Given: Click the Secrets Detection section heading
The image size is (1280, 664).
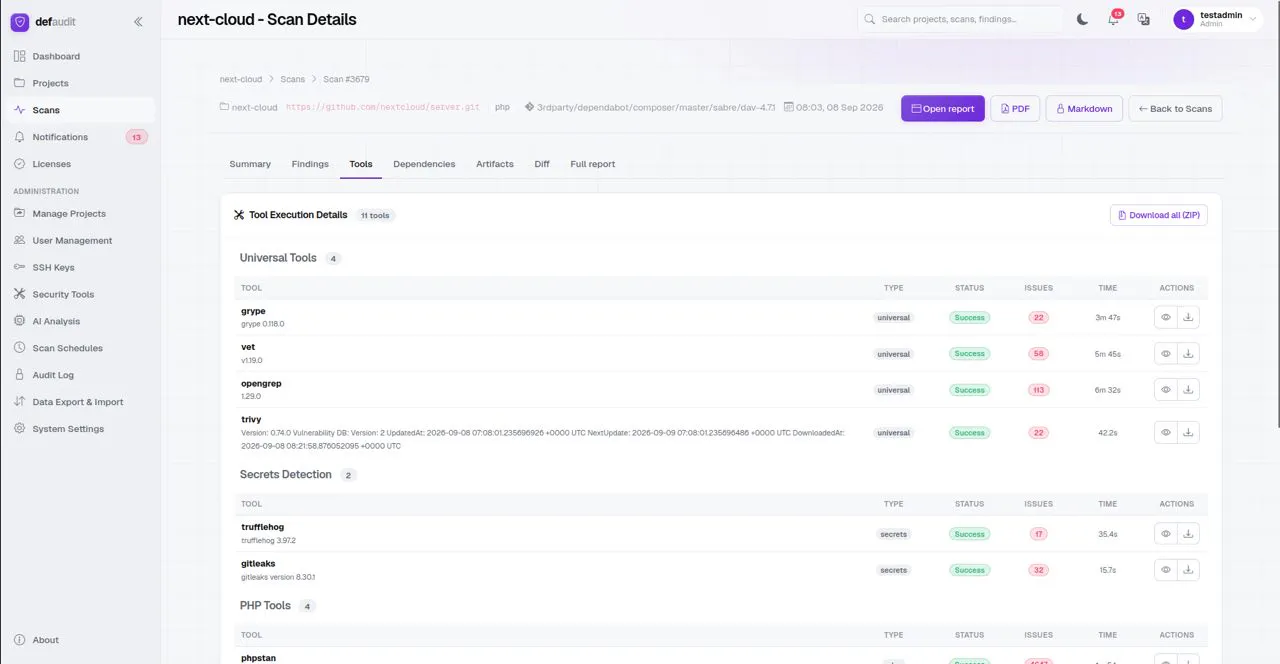Looking at the screenshot, I should pos(286,474).
